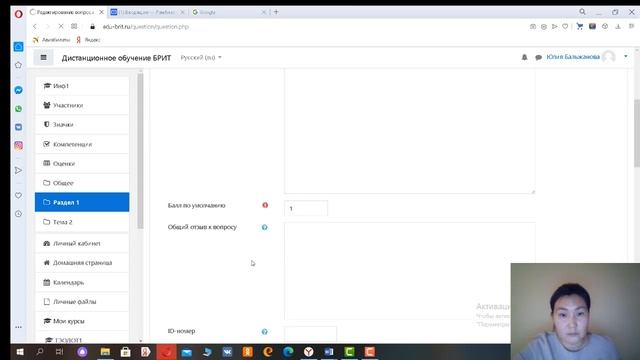Open Личные файлы

point(82,302)
